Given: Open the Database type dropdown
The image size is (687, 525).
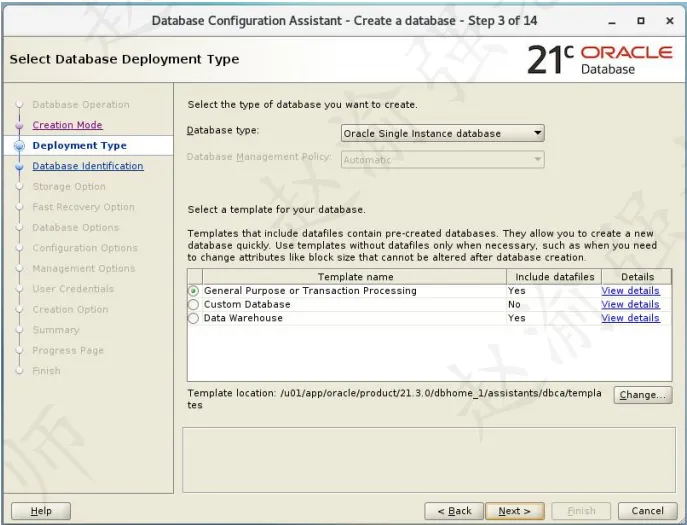Looking at the screenshot, I should point(443,133).
